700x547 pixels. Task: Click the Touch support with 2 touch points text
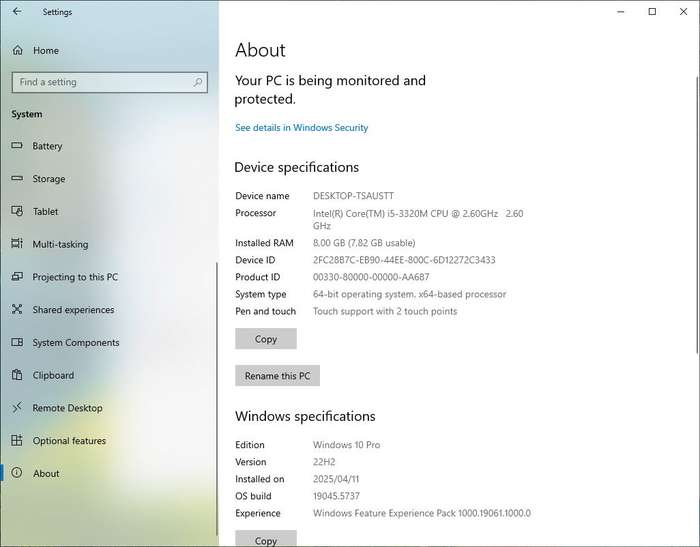click(x=385, y=311)
